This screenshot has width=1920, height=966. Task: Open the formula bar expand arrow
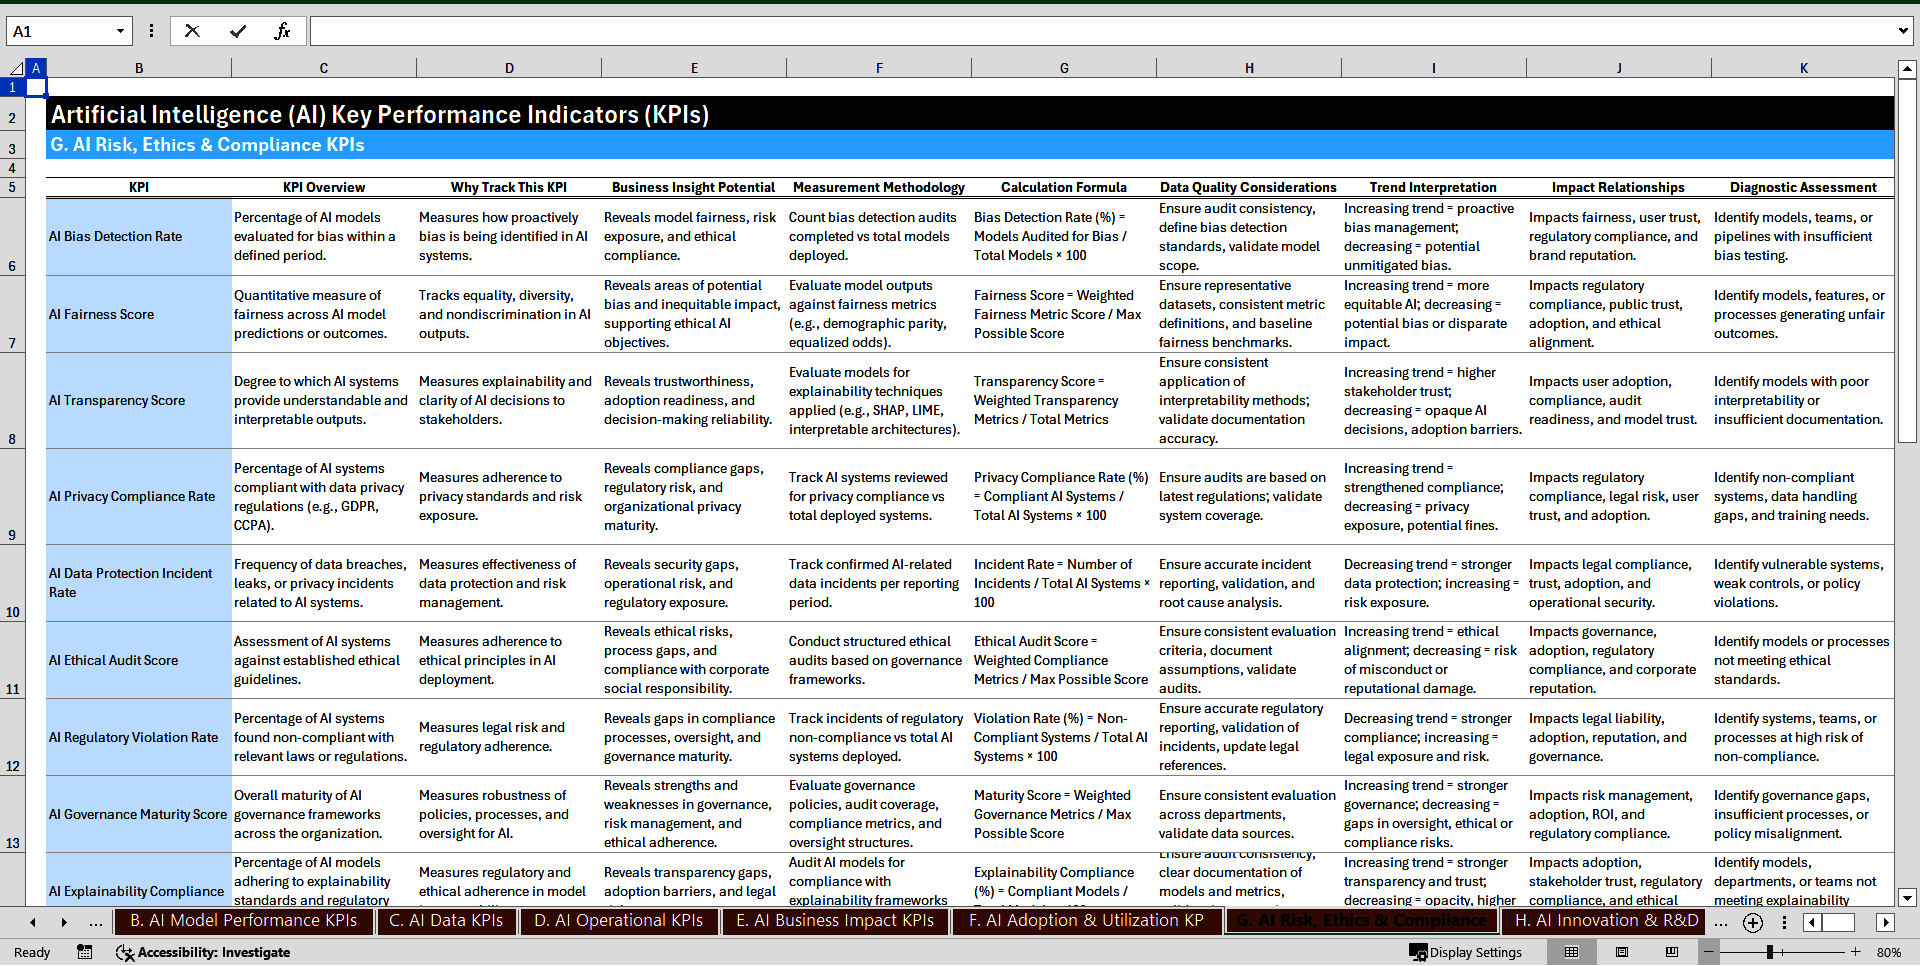(1905, 30)
